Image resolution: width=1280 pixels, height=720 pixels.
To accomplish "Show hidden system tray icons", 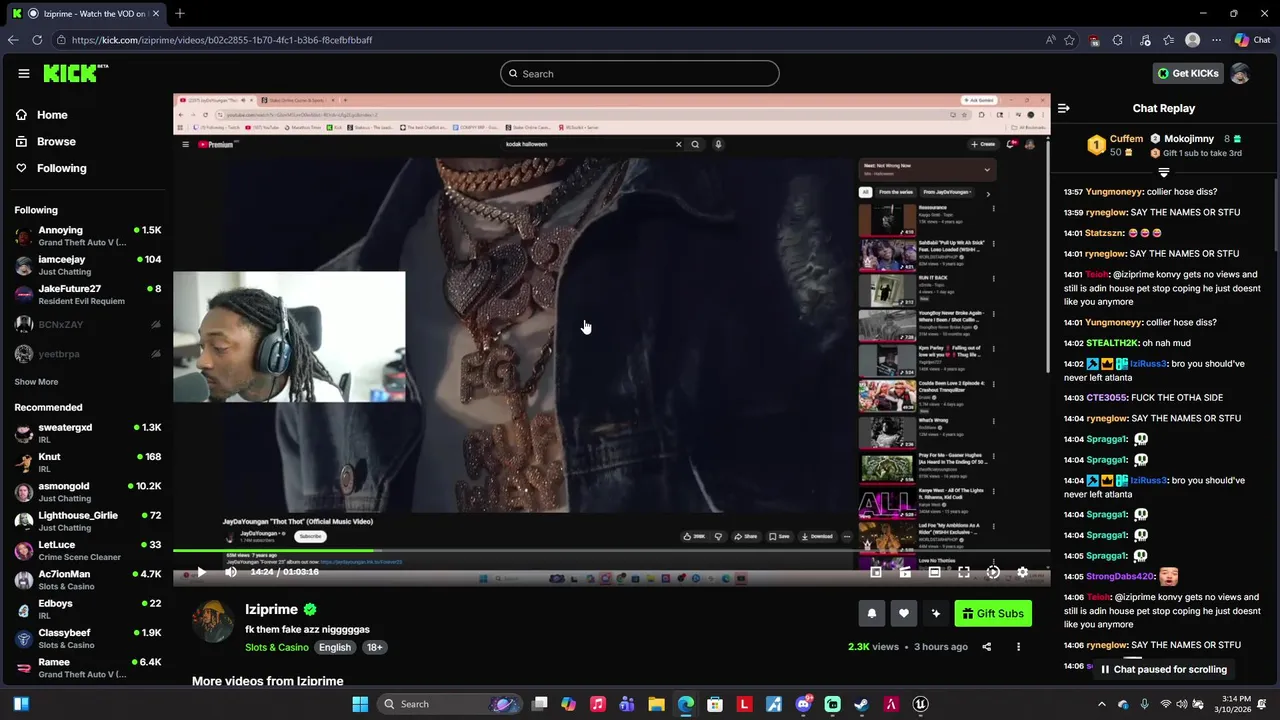I will (x=1102, y=704).
